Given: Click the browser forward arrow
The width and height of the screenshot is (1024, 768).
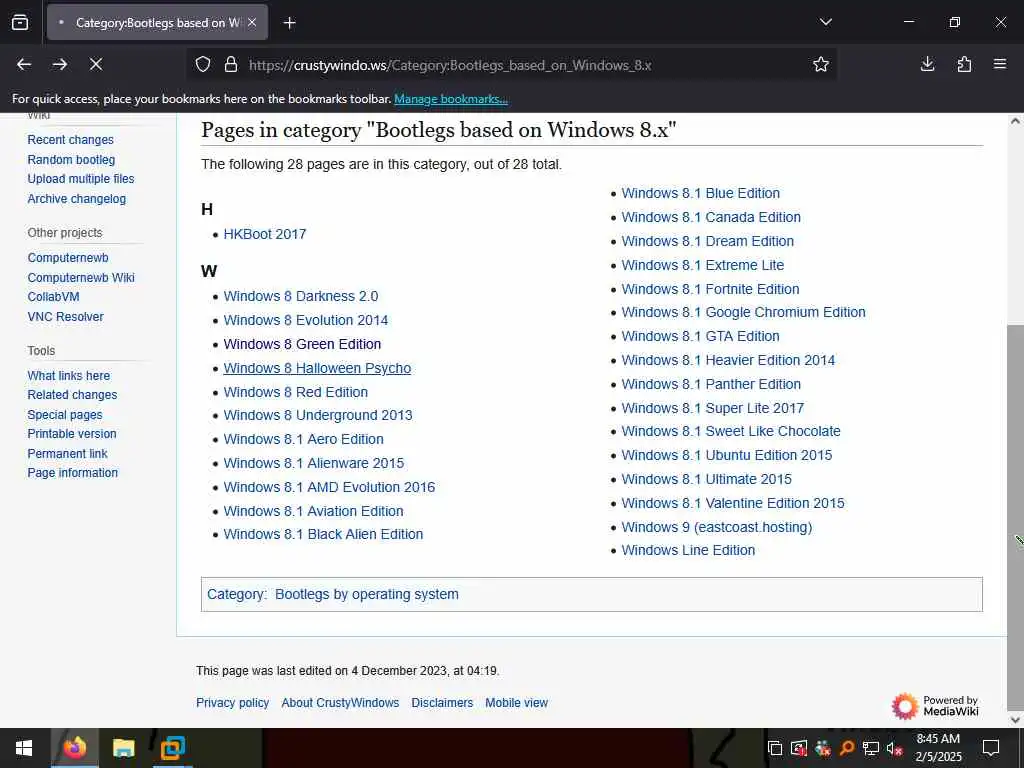Looking at the screenshot, I should (x=59, y=64).
